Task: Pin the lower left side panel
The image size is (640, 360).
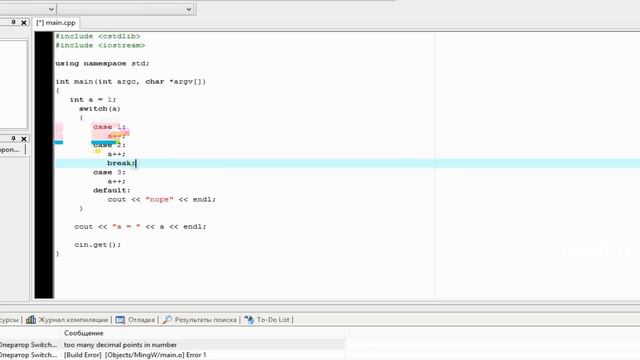Action: 13,138
